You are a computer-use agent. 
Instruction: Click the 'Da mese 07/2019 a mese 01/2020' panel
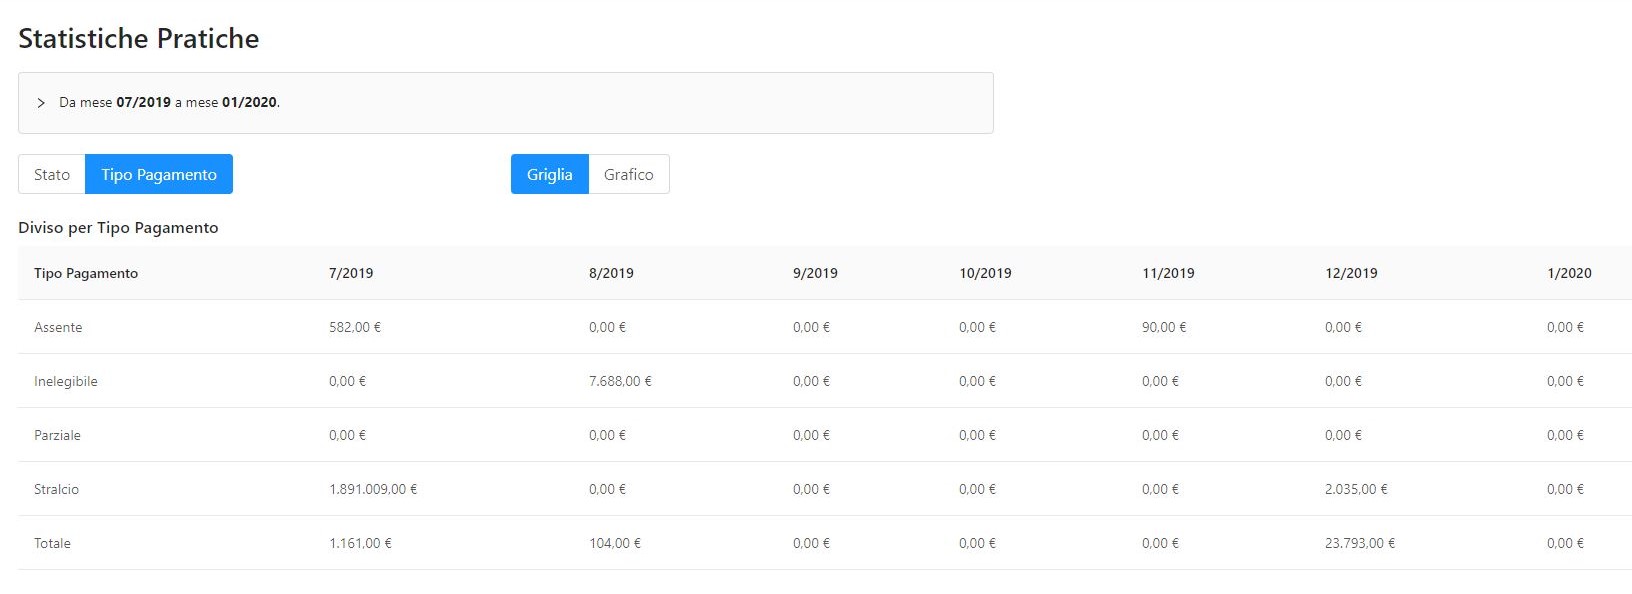[x=505, y=103]
